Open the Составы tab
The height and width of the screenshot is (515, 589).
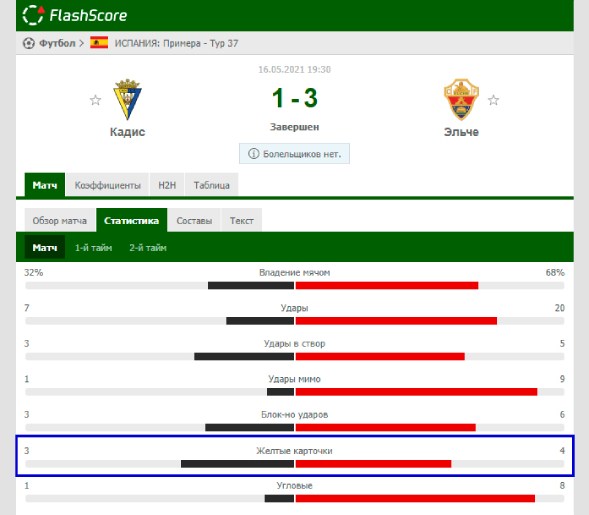pyautogui.click(x=194, y=220)
